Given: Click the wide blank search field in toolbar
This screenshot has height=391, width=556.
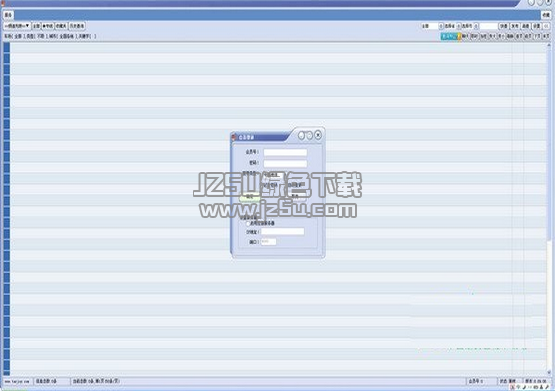Looking at the screenshot, I should (x=489, y=26).
